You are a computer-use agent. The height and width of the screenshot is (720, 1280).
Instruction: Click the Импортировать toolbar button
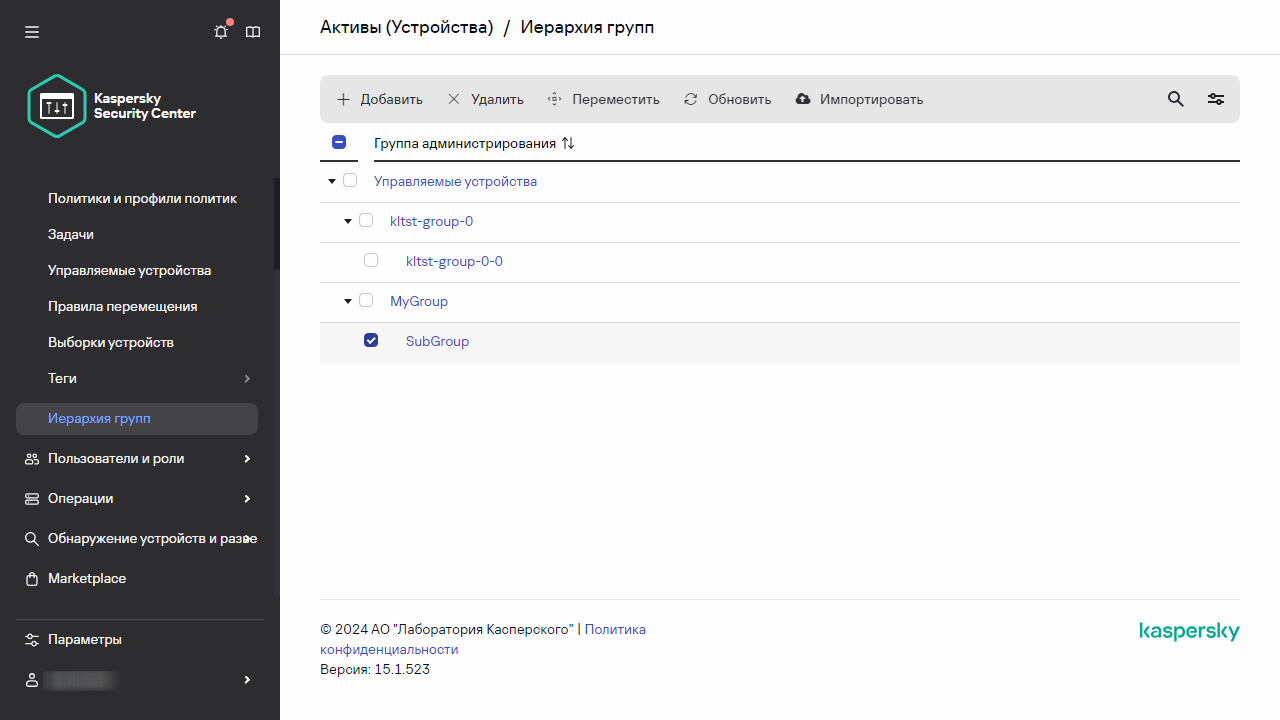[x=859, y=99]
